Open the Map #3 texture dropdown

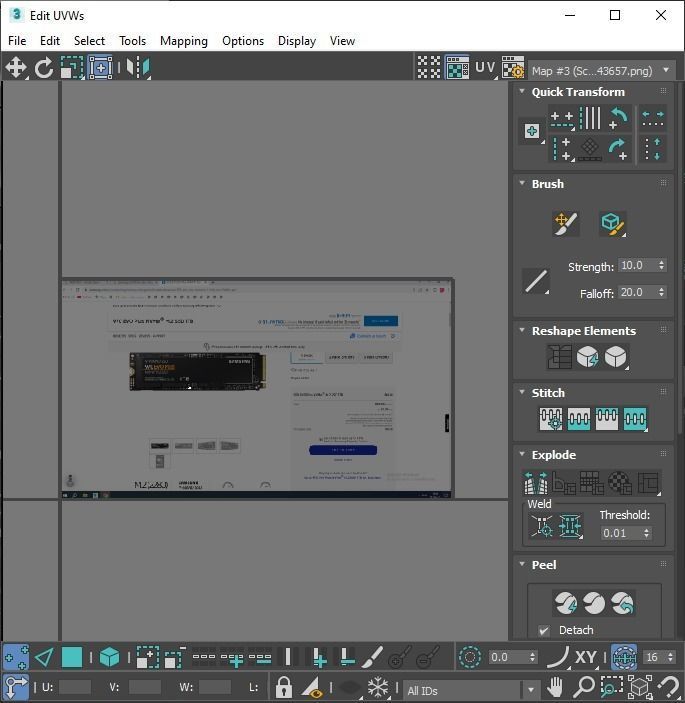(602, 70)
